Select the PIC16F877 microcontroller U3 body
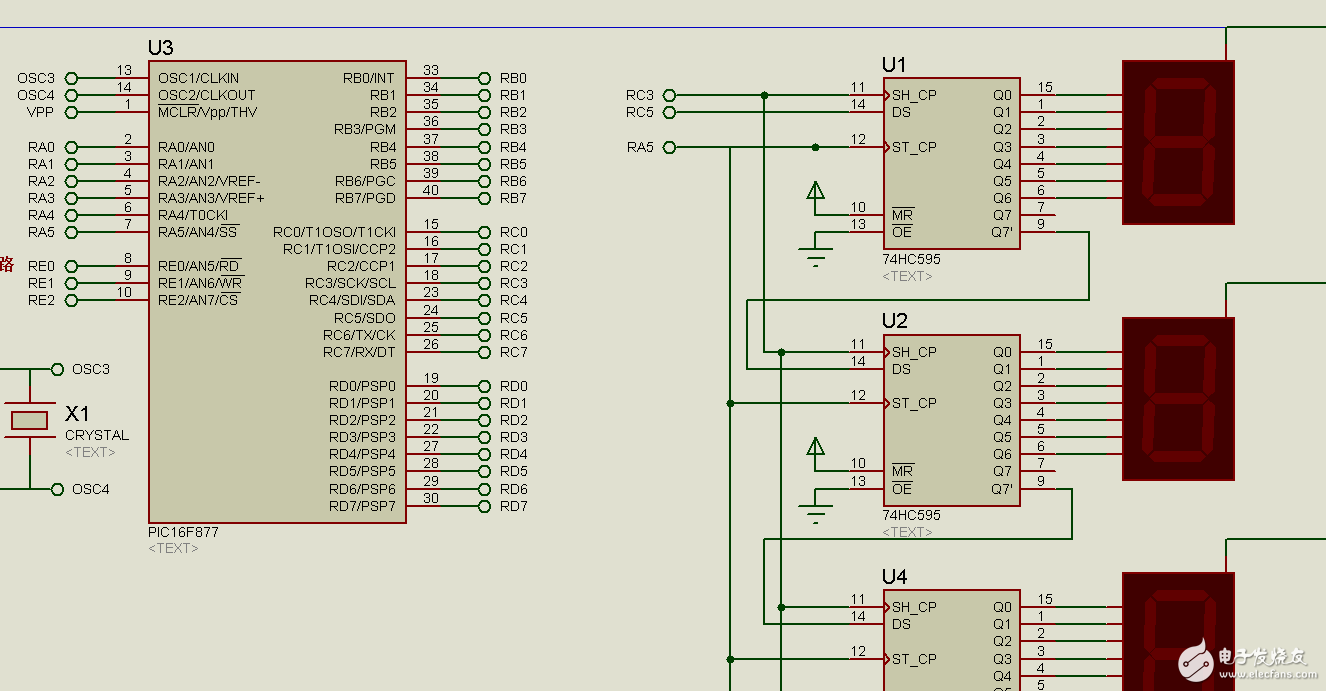 click(x=277, y=290)
